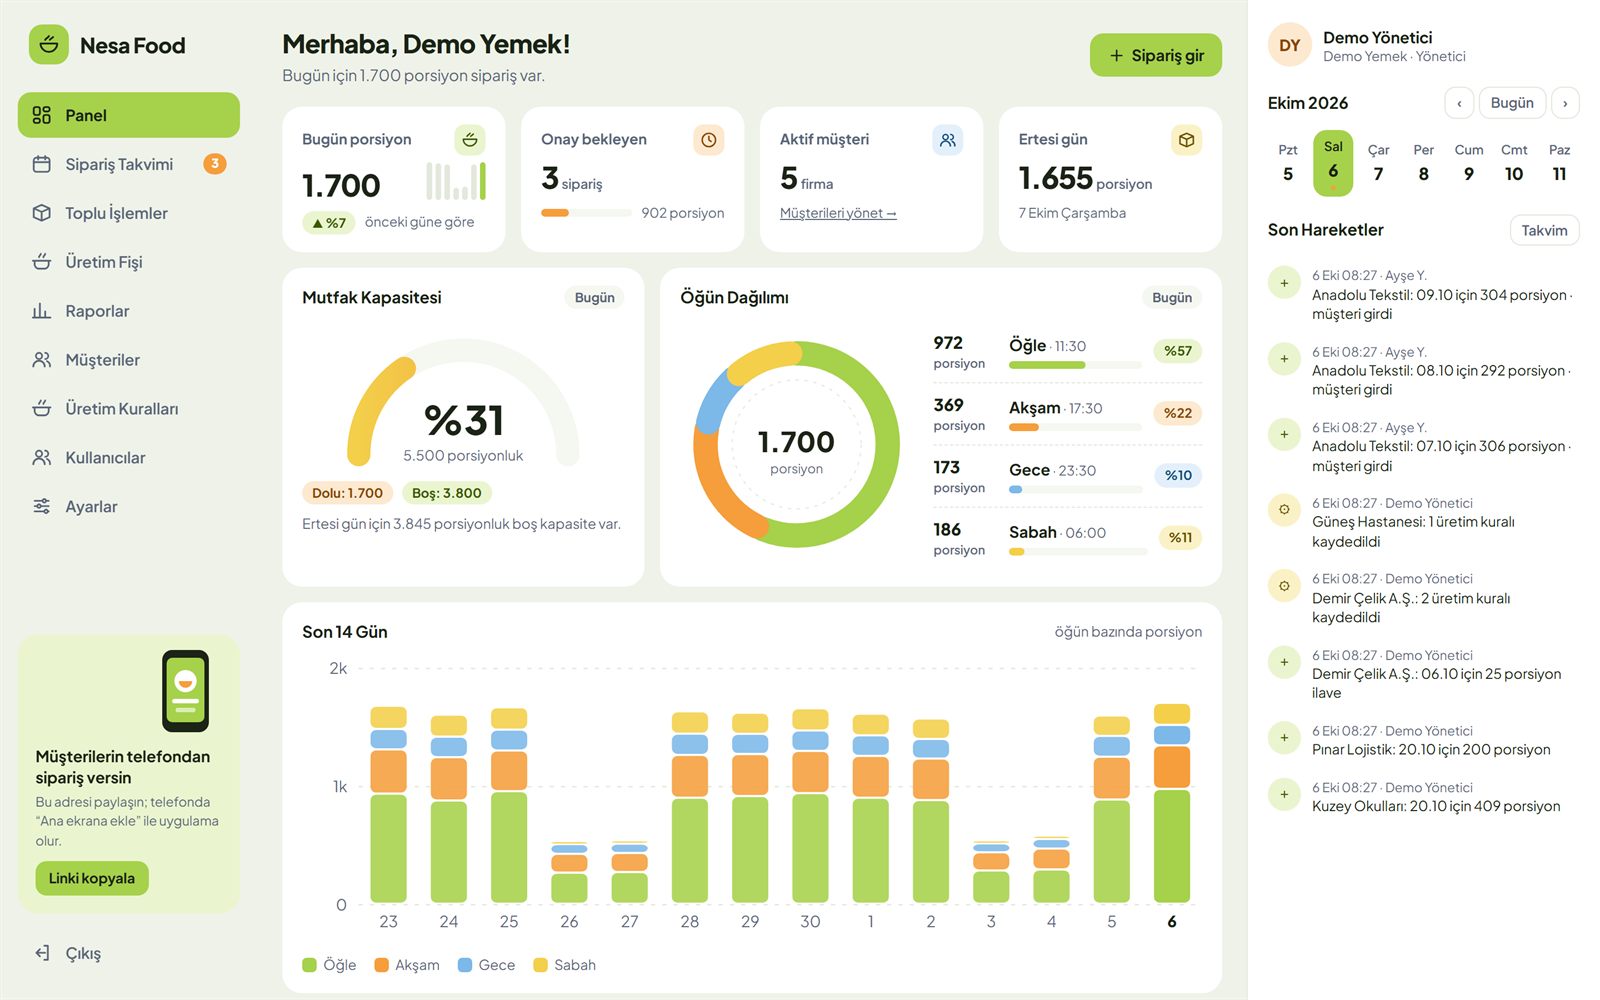1600x1000 pixels.
Task: Click the Linki kopyala button
Action: 92,878
